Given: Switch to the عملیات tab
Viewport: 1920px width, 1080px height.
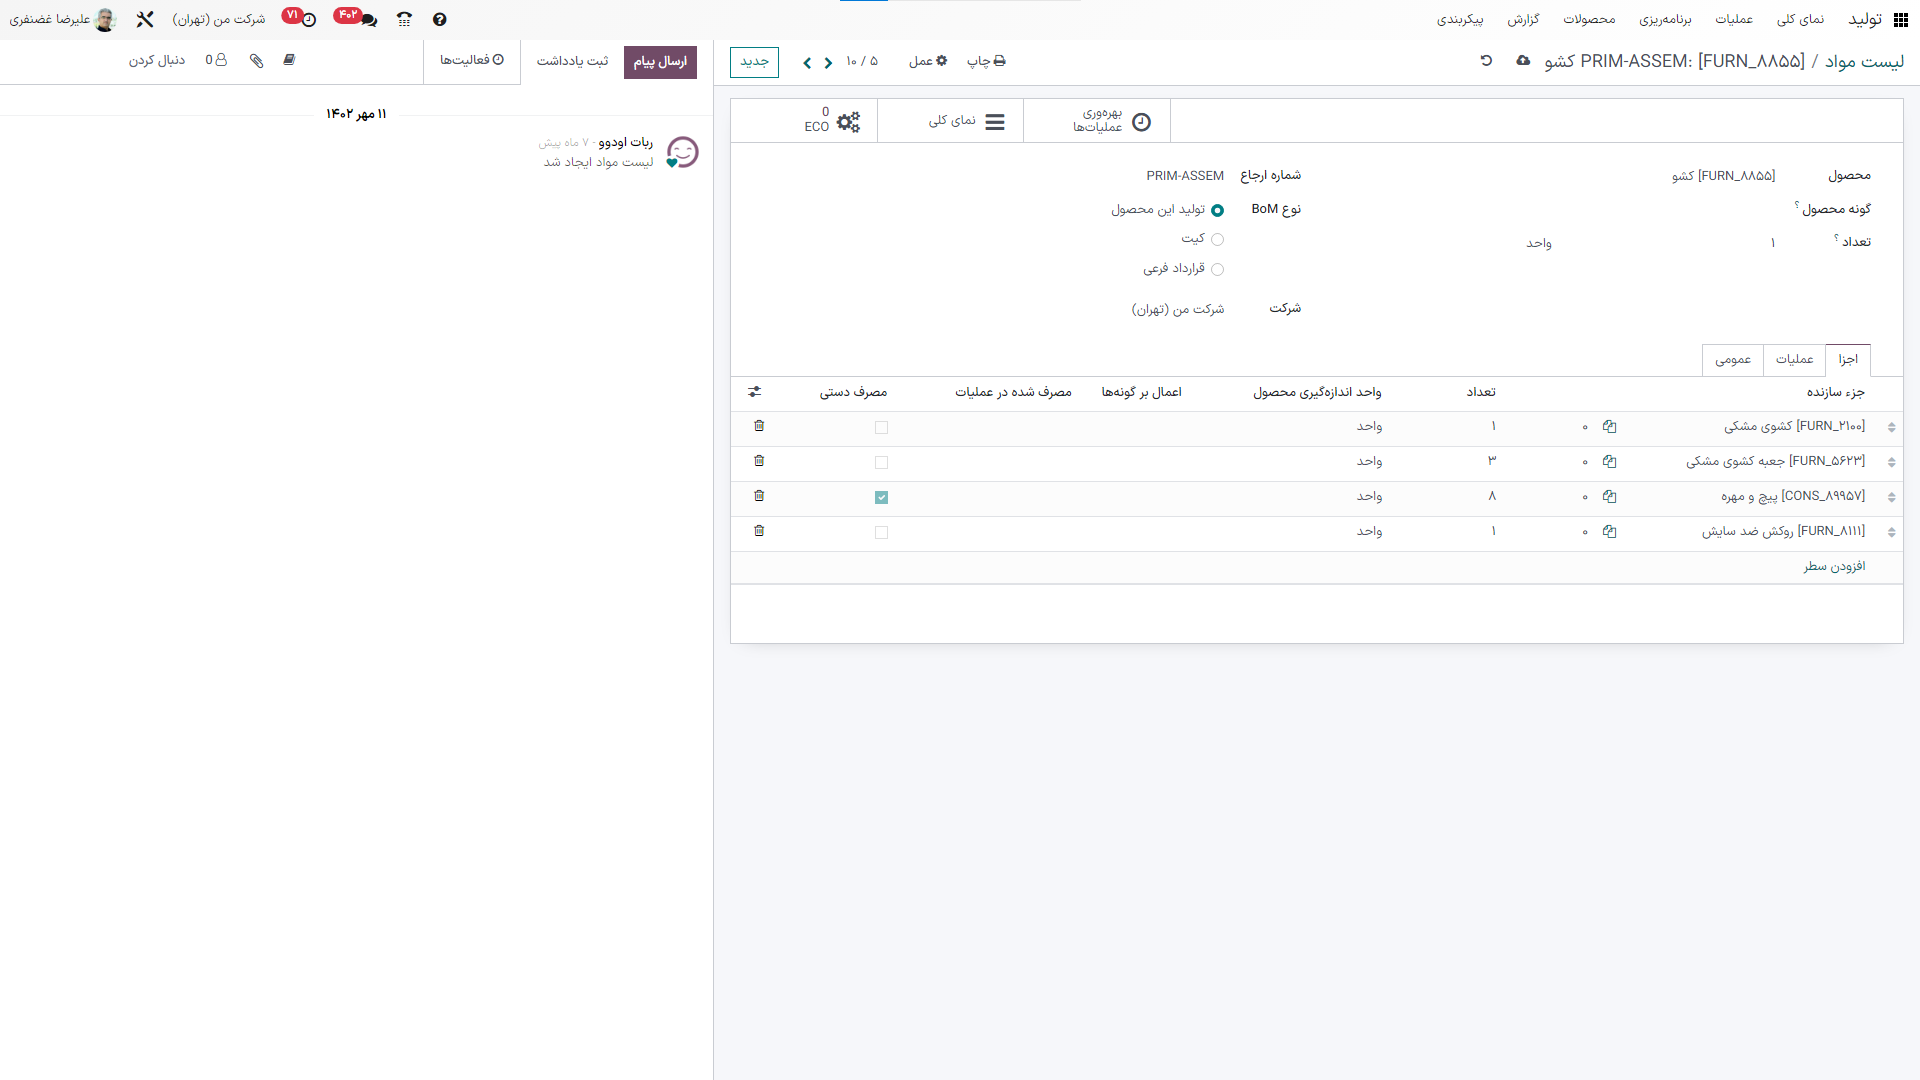Looking at the screenshot, I should pyautogui.click(x=1794, y=360).
